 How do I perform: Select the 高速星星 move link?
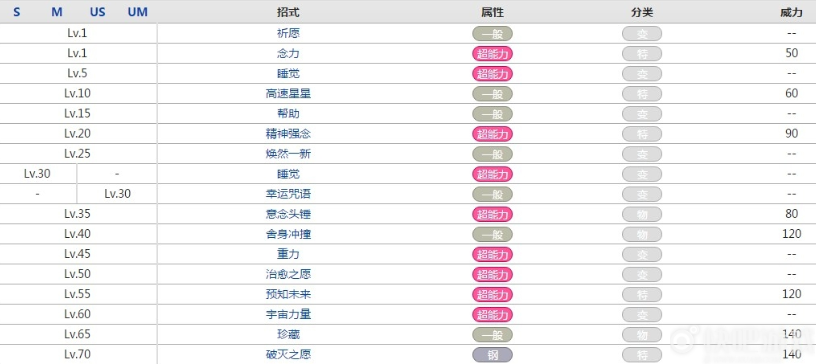[x=288, y=94]
